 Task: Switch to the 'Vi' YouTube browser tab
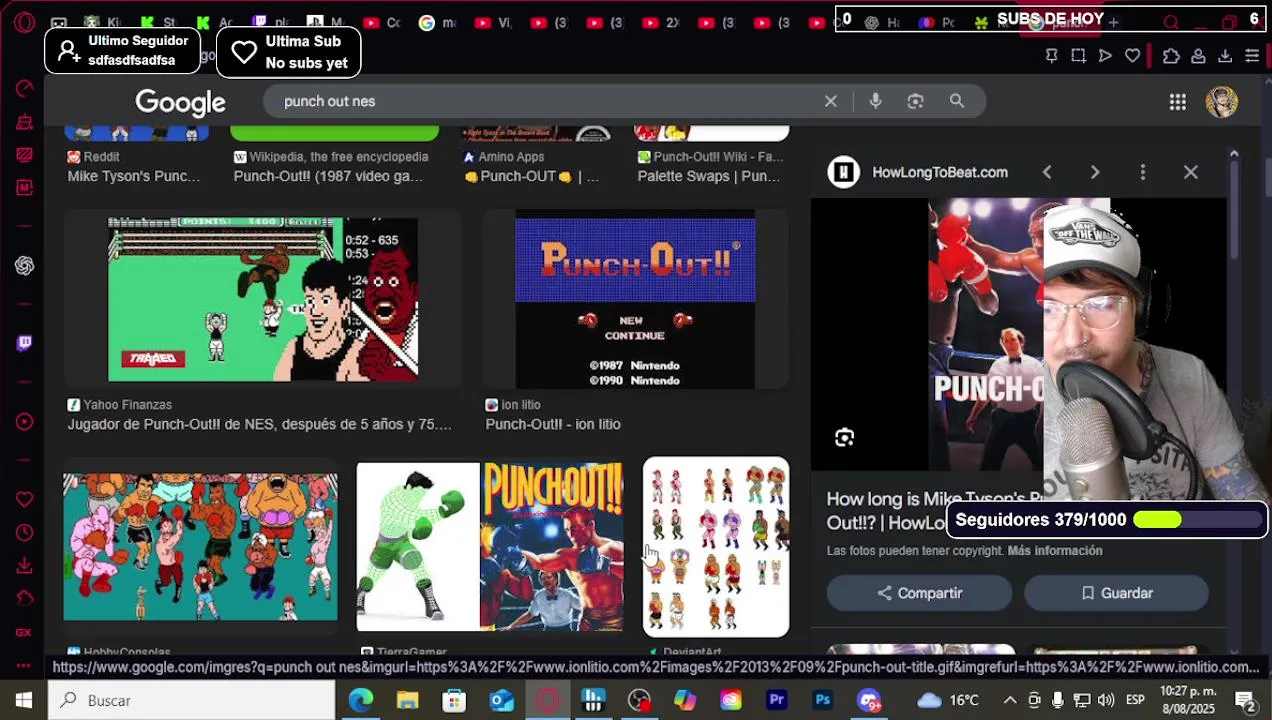pyautogui.click(x=493, y=22)
